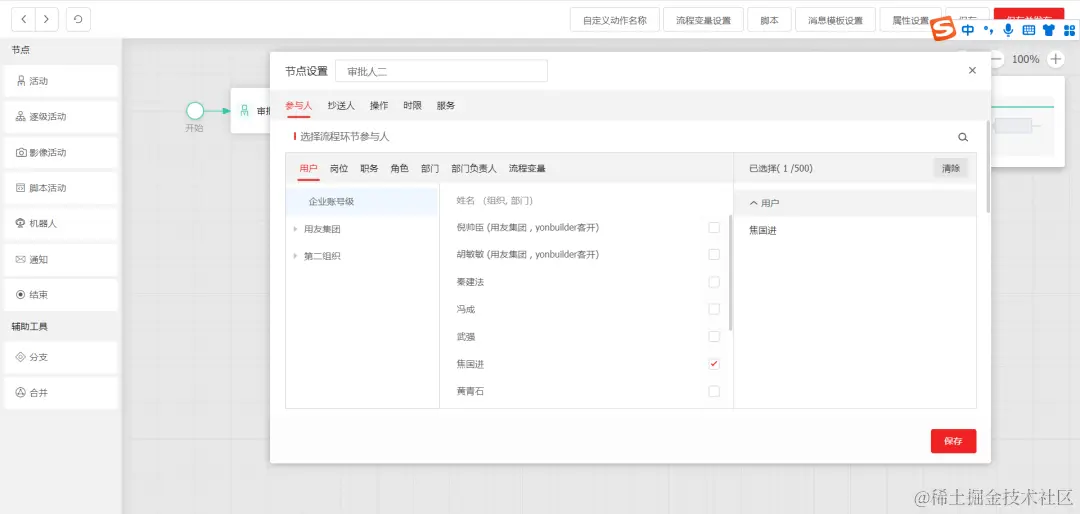Click the undo reset icon
The image size is (1080, 514).
[x=78, y=19]
